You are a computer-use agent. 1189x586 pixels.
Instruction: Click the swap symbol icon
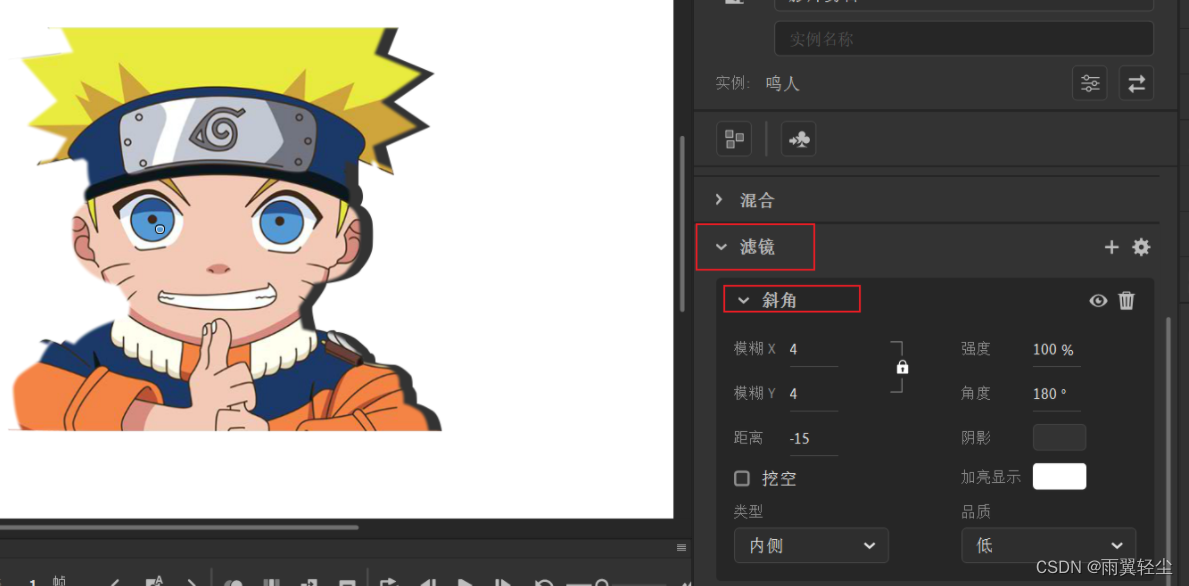1136,83
